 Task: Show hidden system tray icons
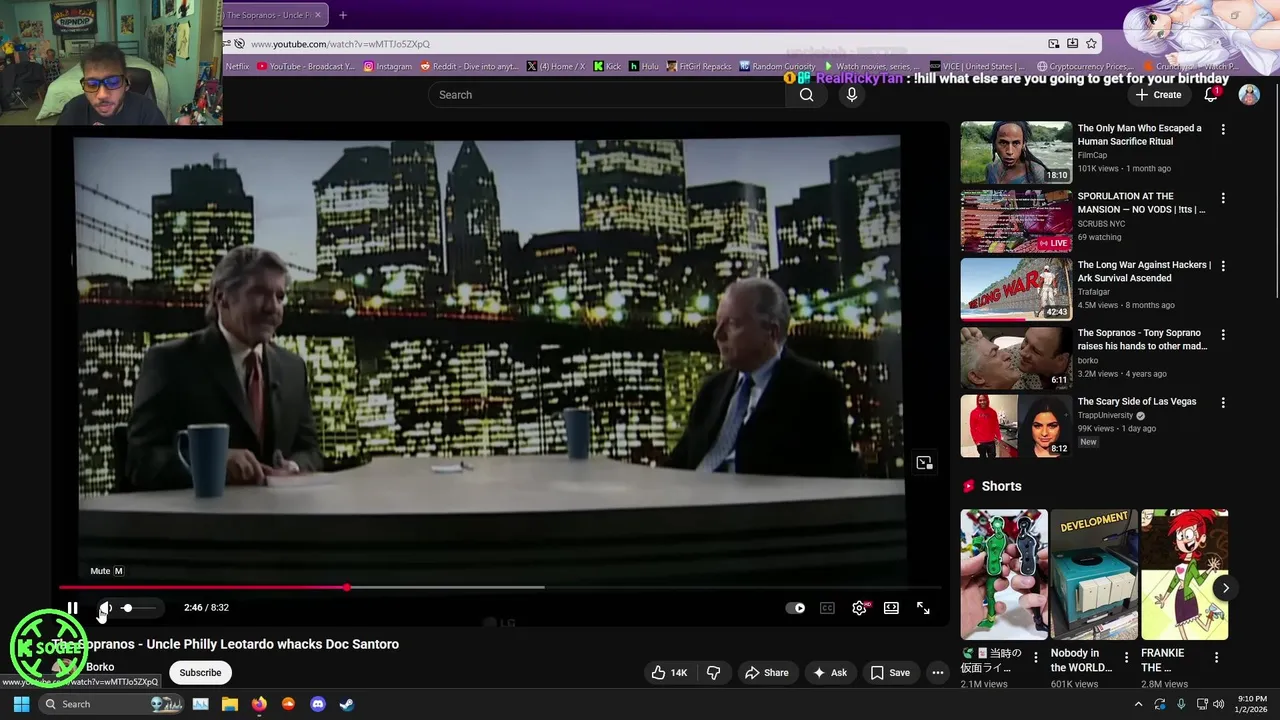[1138, 704]
